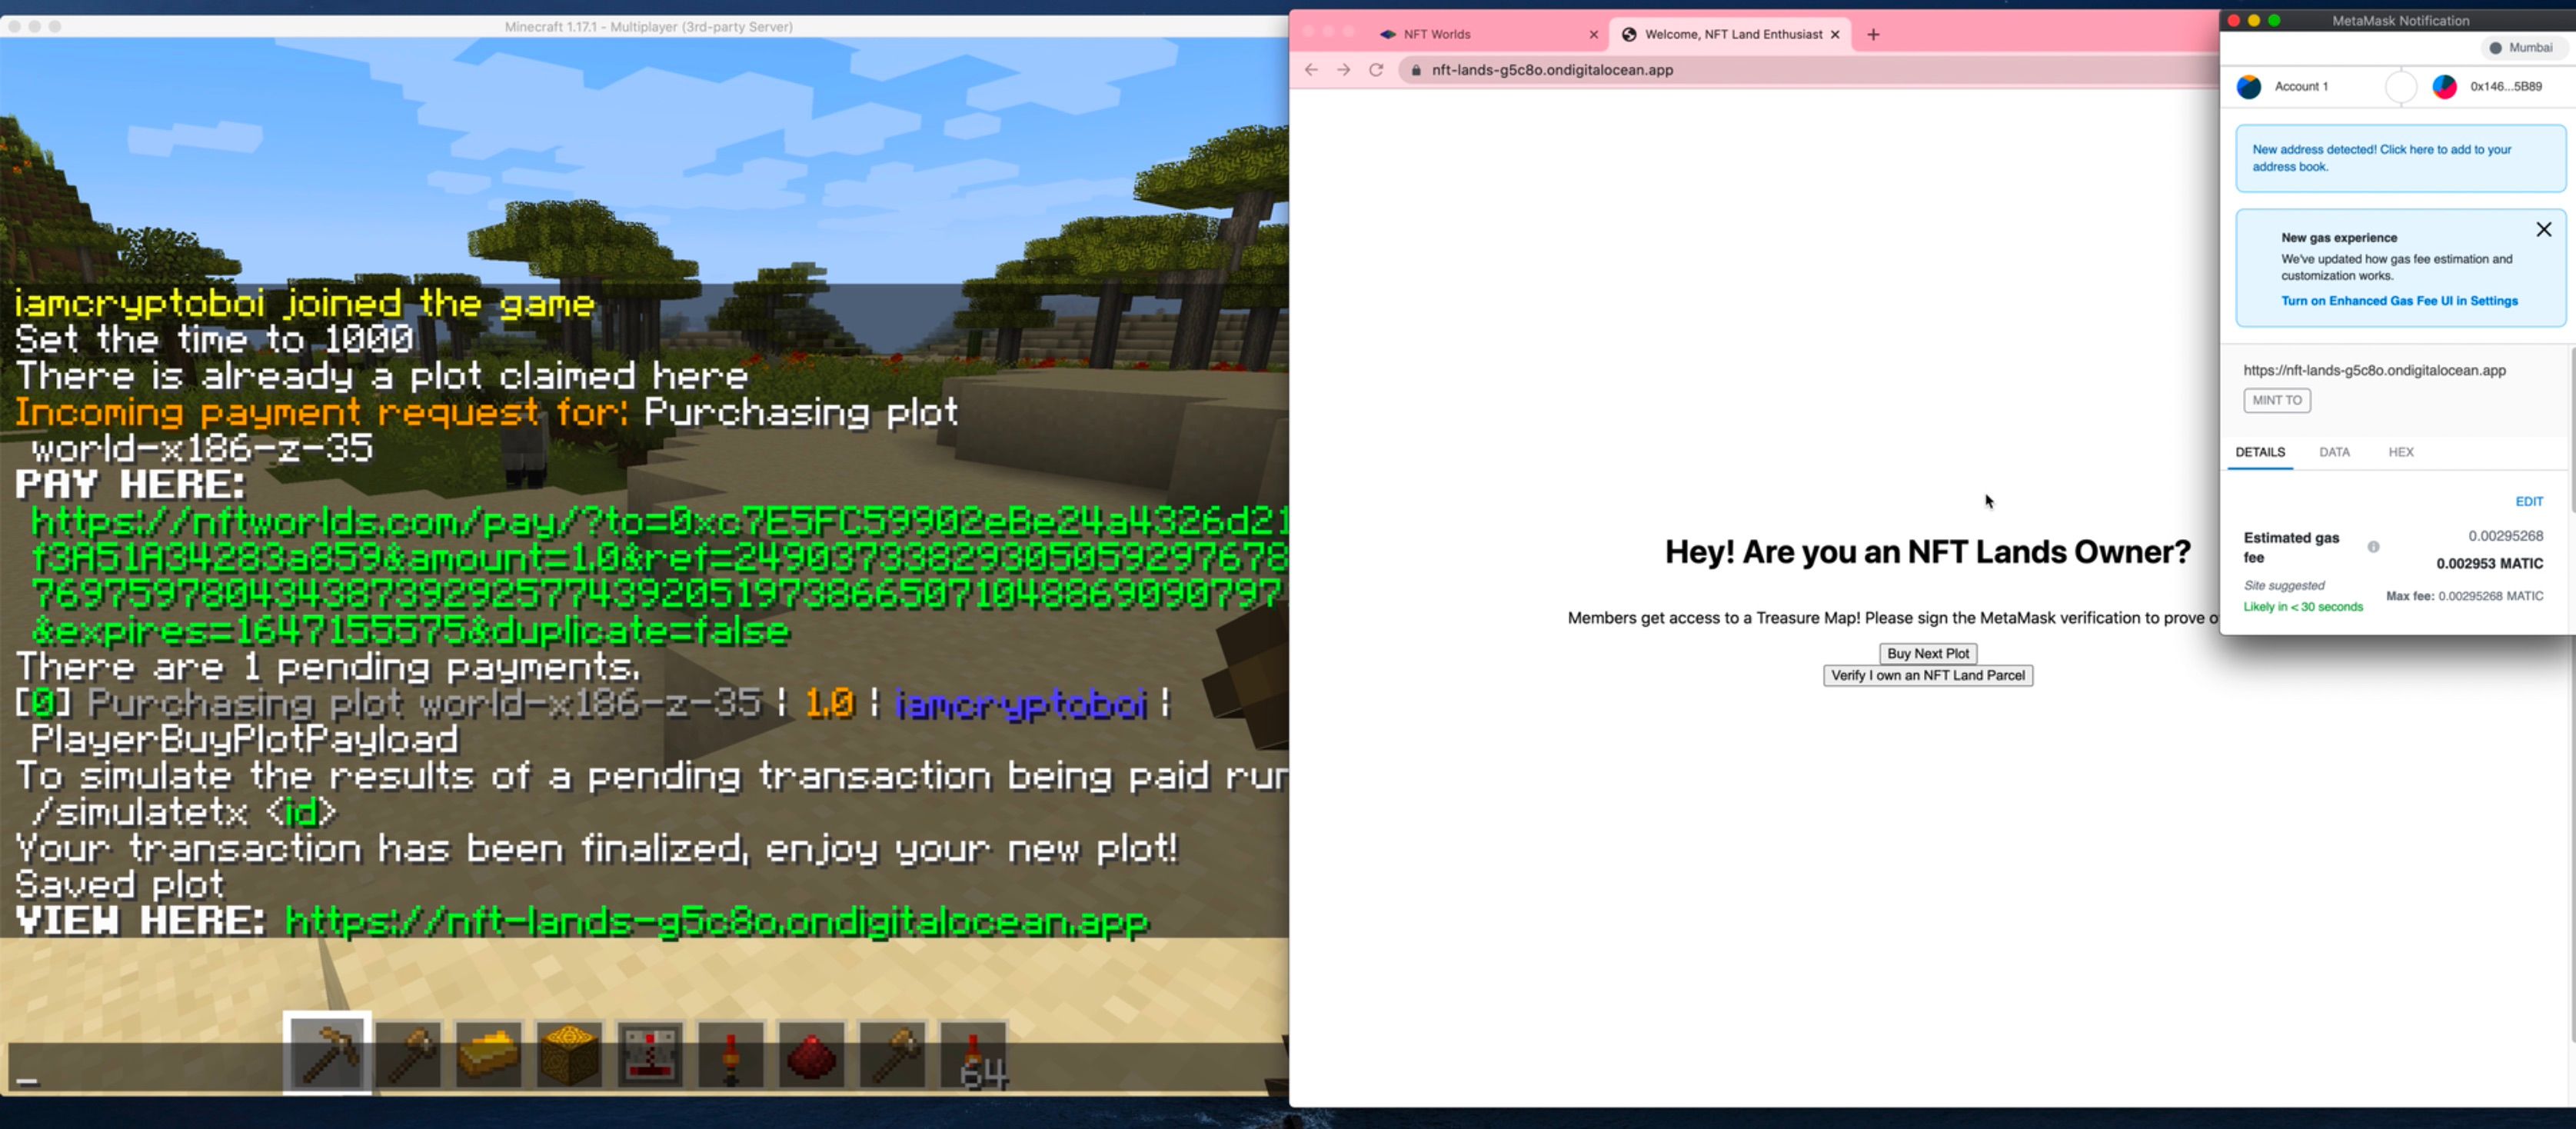Open the DETAILS tab in MetaMask
This screenshot has width=2576, height=1129.
pyautogui.click(x=2260, y=452)
